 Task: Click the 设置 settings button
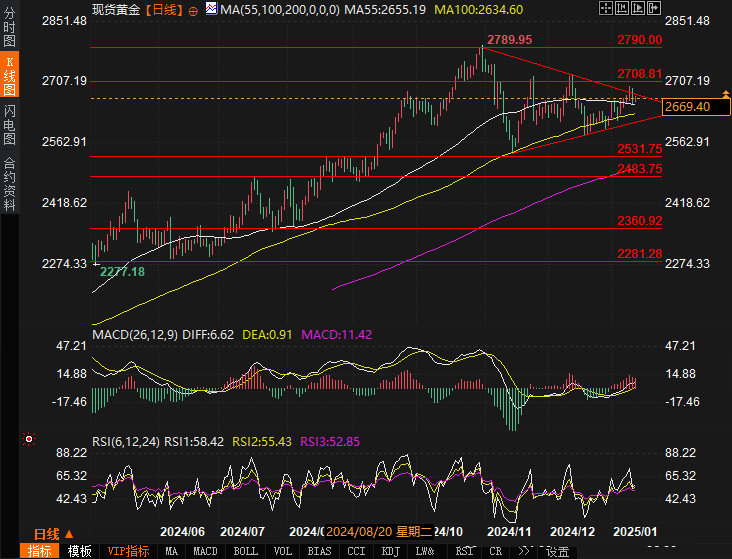click(x=557, y=551)
